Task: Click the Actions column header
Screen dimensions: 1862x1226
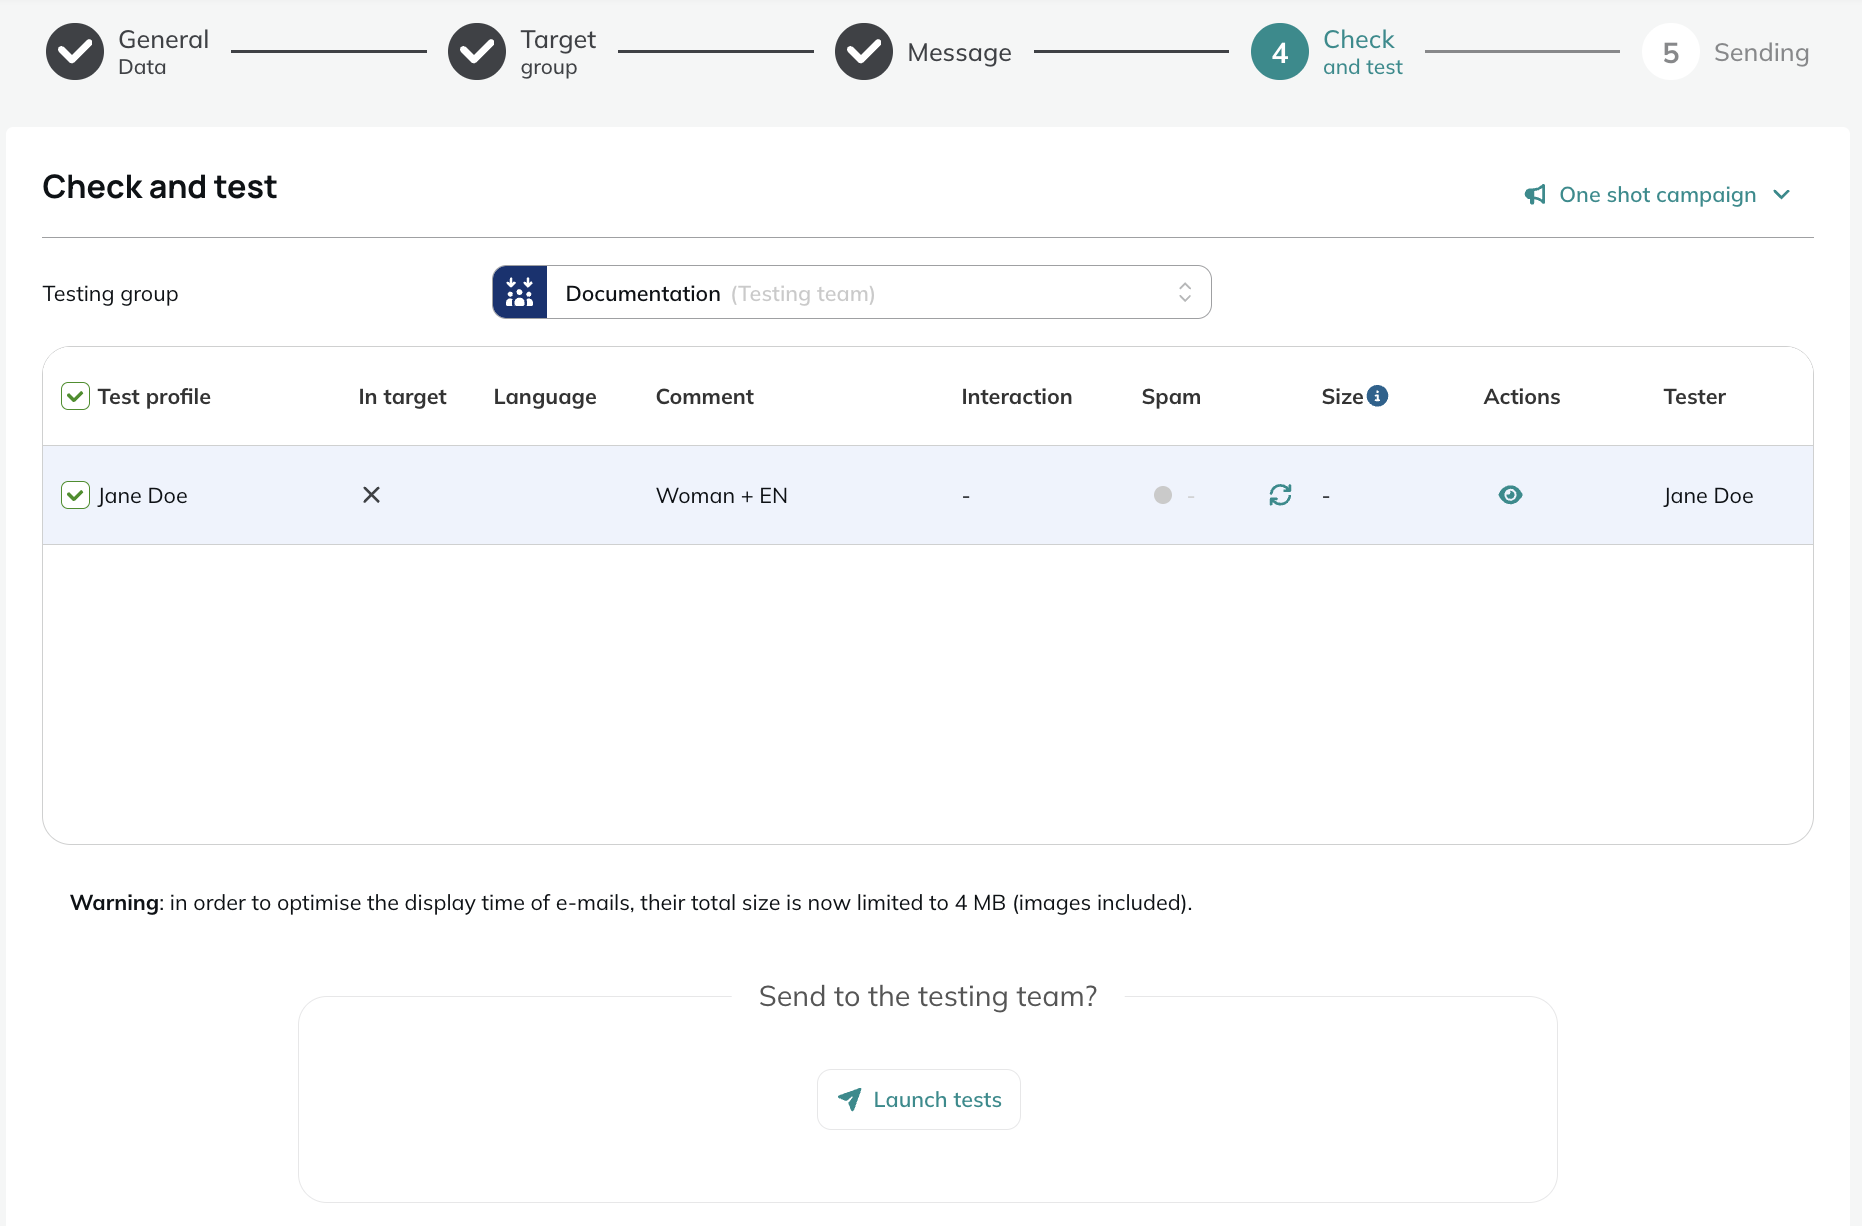Action: click(1521, 397)
